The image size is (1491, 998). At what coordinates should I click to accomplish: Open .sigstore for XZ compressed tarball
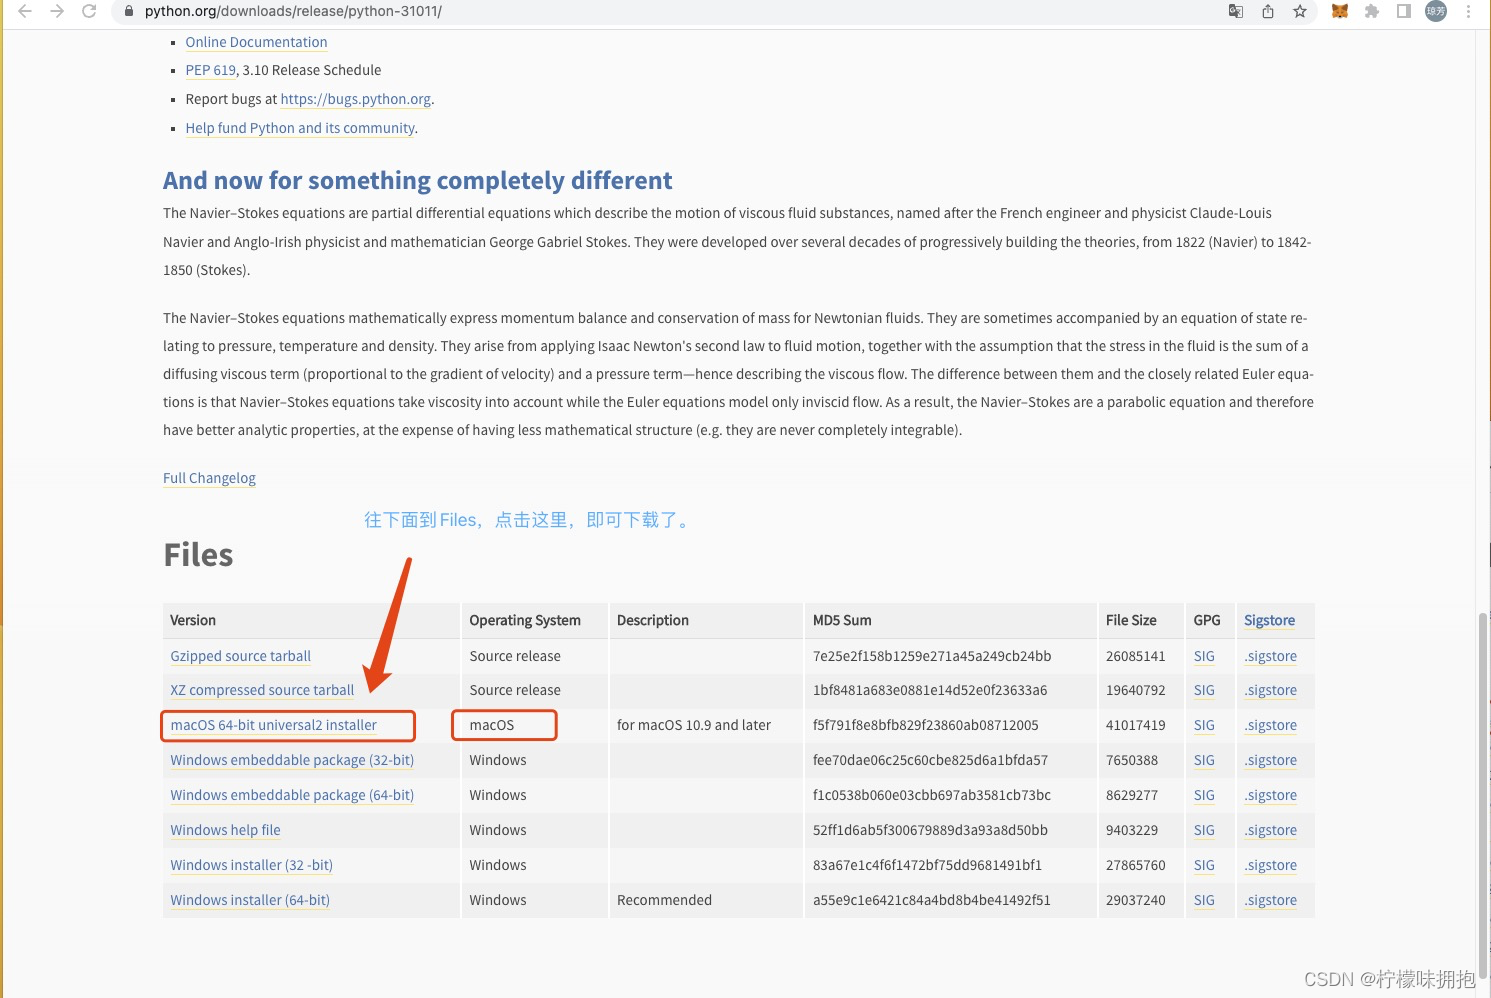1271,690
